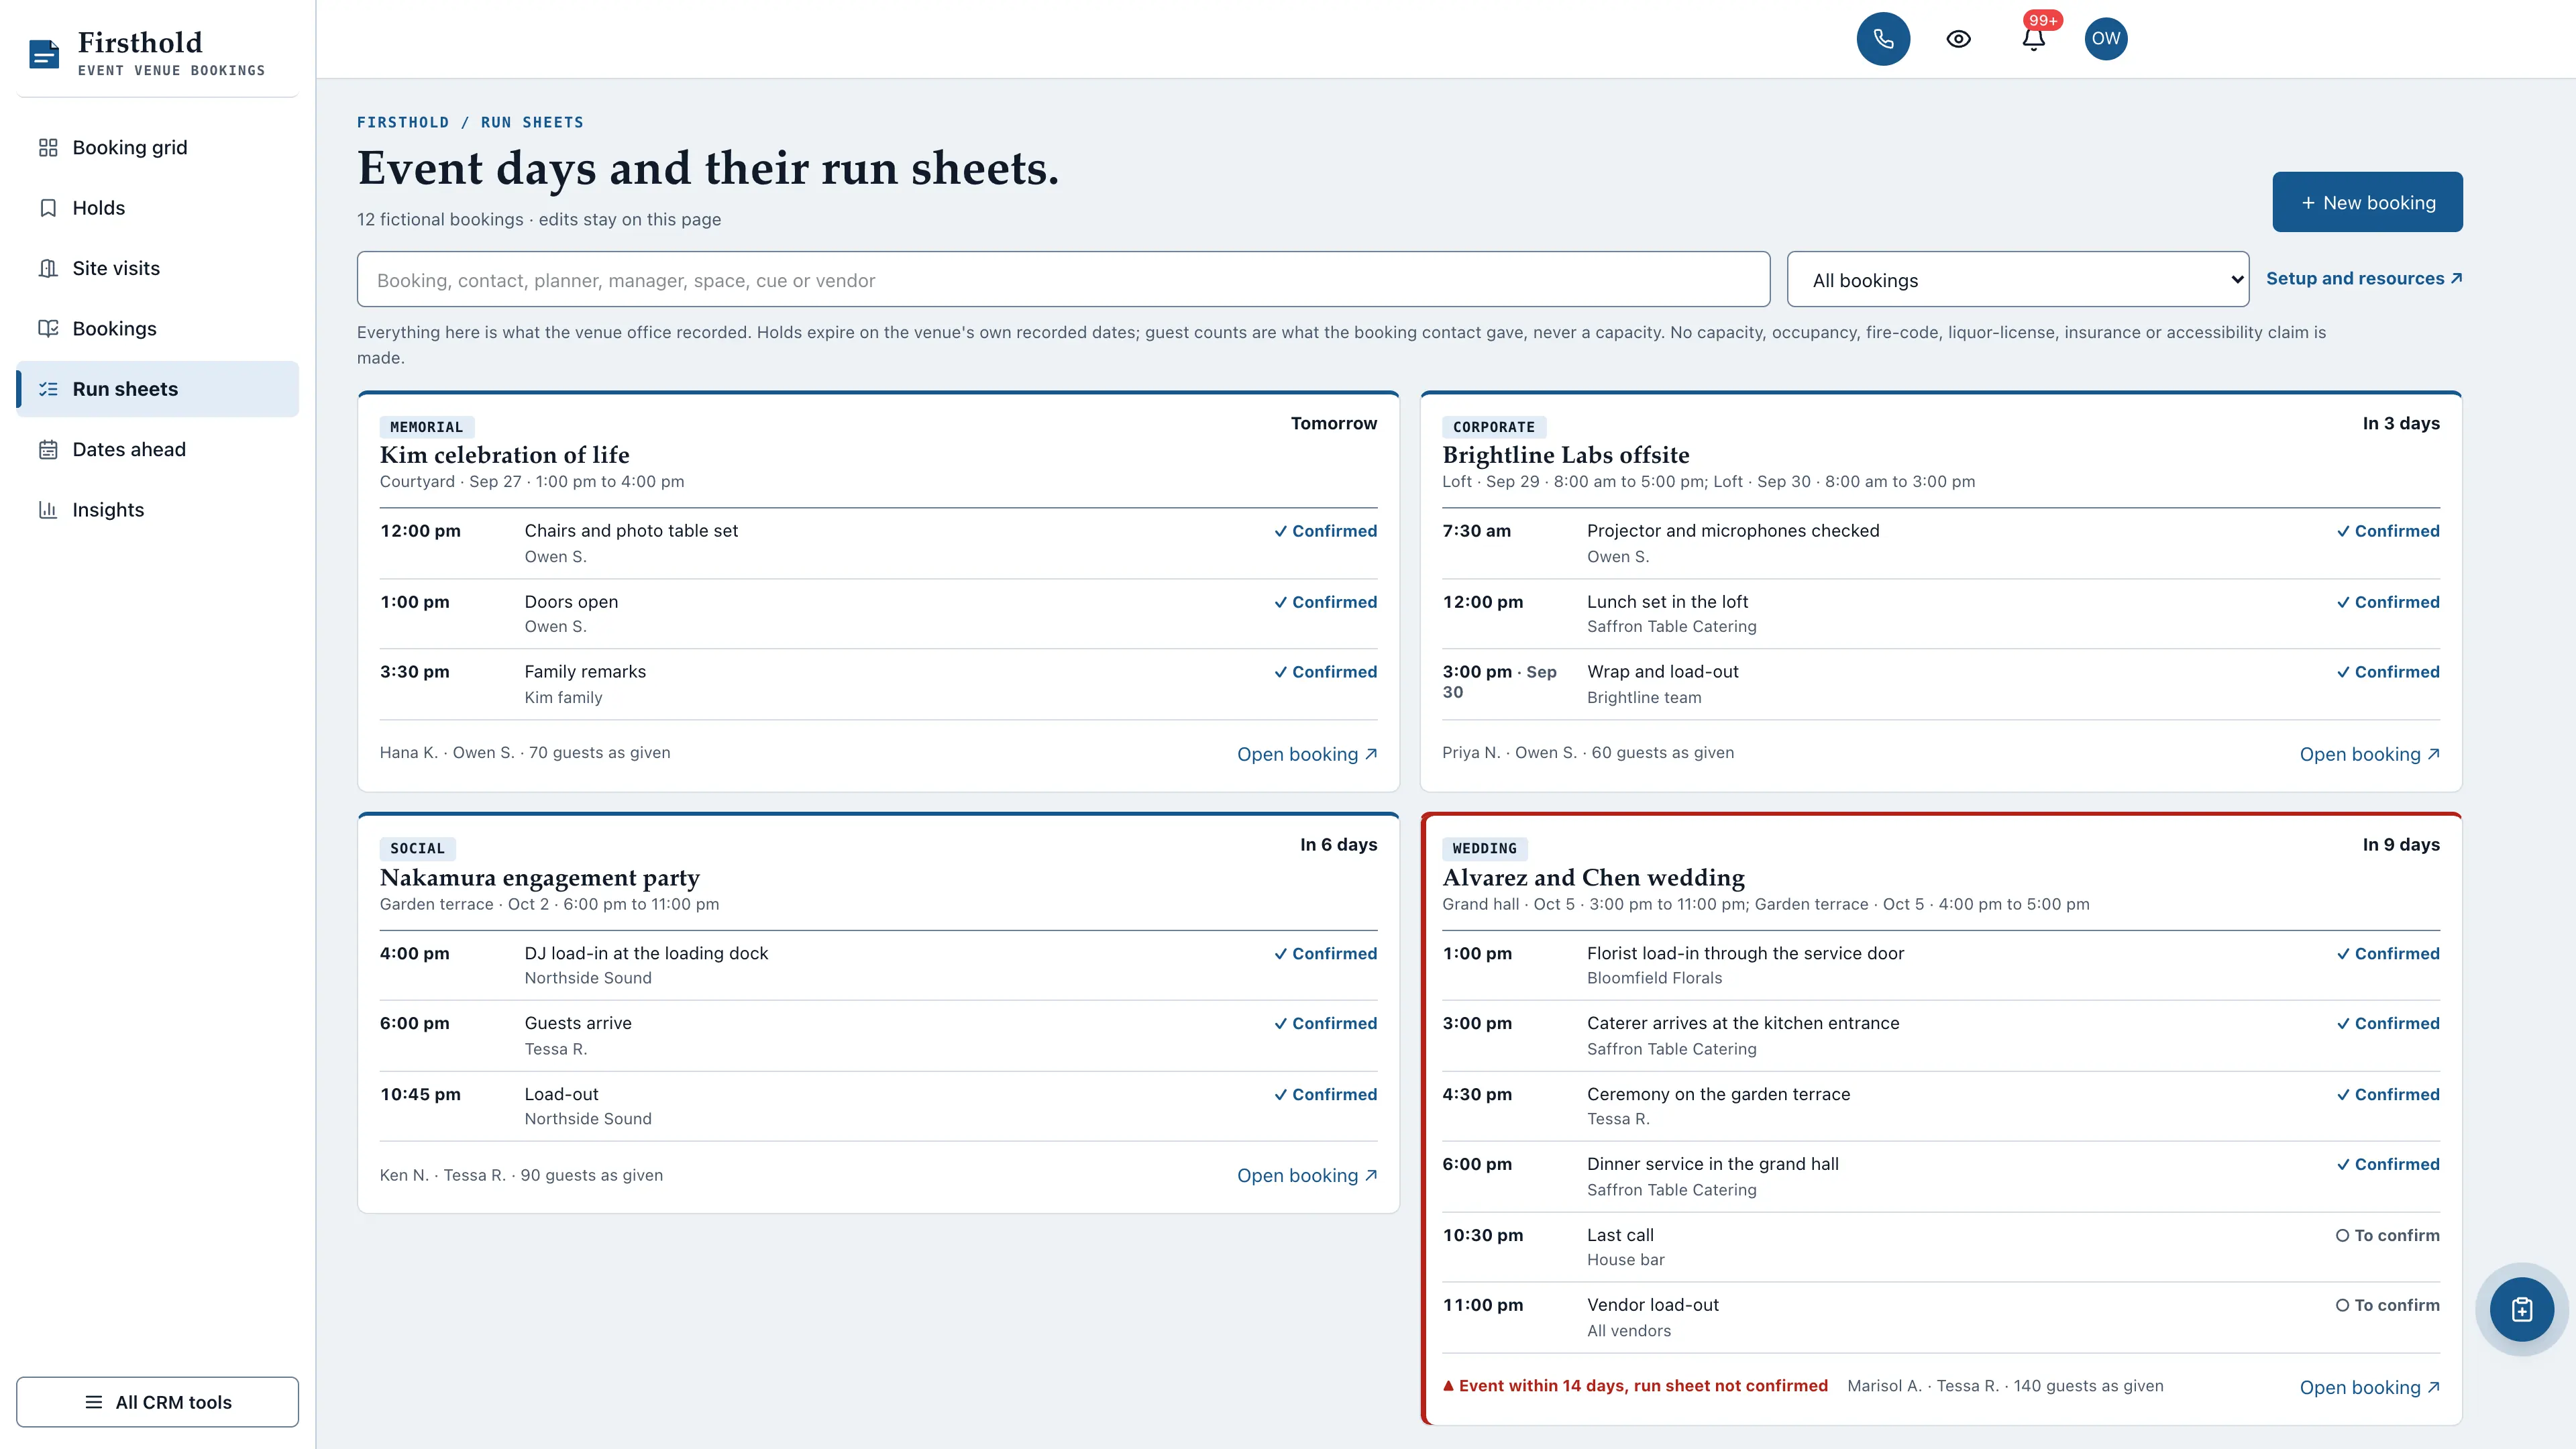Toggle Confirmed on Florist load-in
Image resolution: width=2576 pixels, height=1449 pixels.
(x=2388, y=954)
